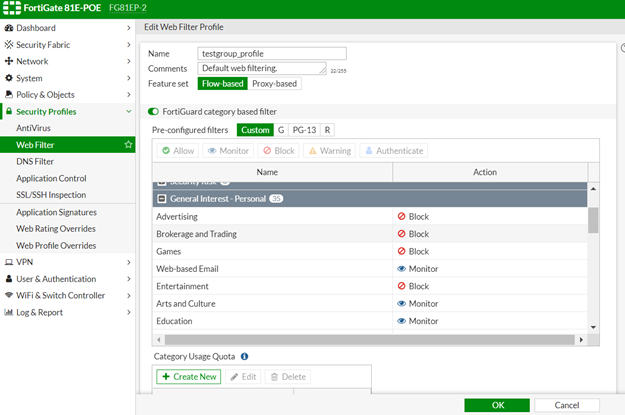Click the Allow action button
This screenshot has height=415, width=625.
tap(178, 151)
